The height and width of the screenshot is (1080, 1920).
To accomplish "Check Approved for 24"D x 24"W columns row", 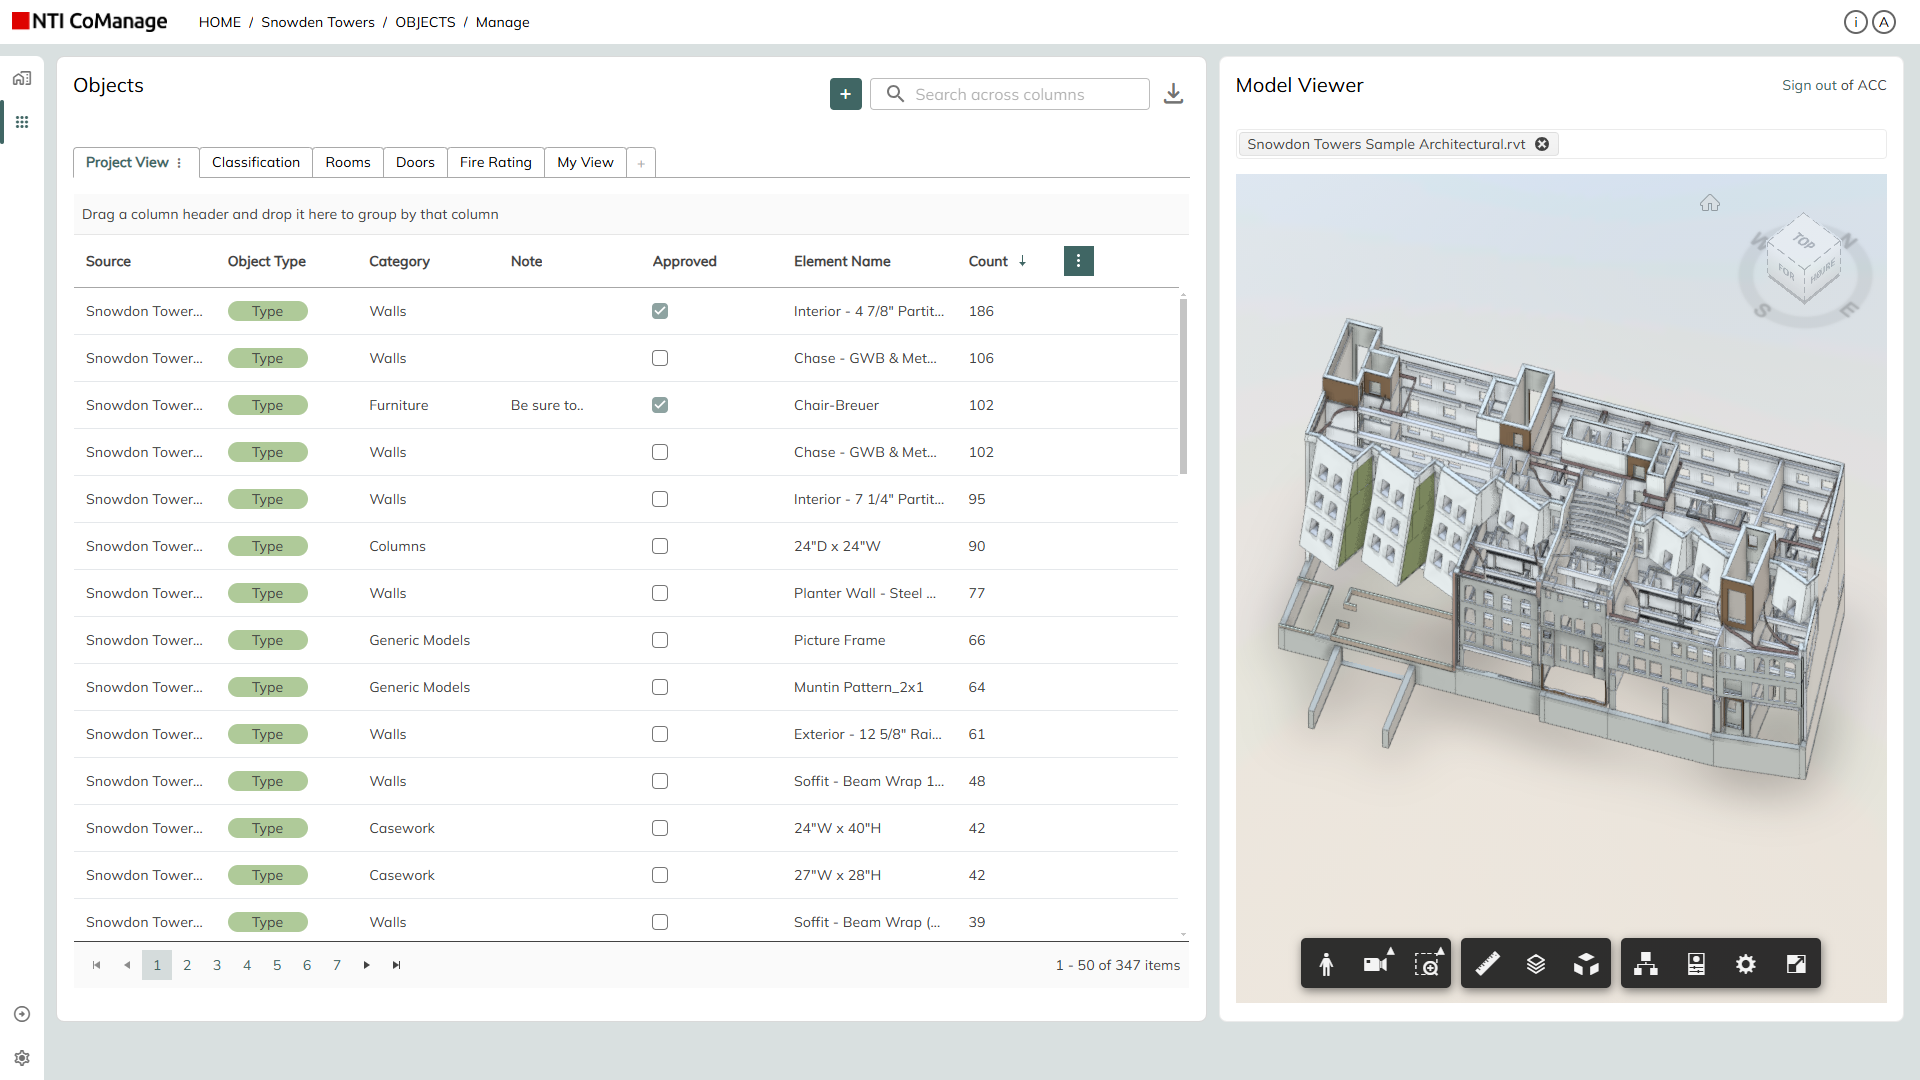I will (660, 546).
